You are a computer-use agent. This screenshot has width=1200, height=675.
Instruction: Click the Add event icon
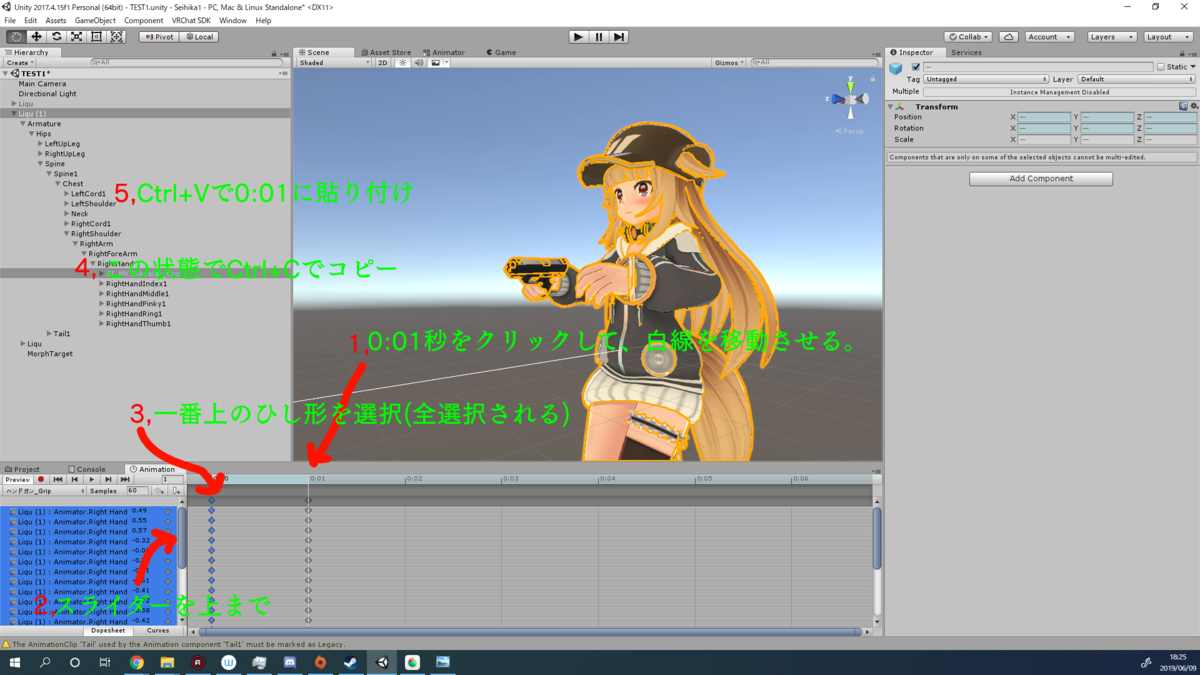click(176, 491)
